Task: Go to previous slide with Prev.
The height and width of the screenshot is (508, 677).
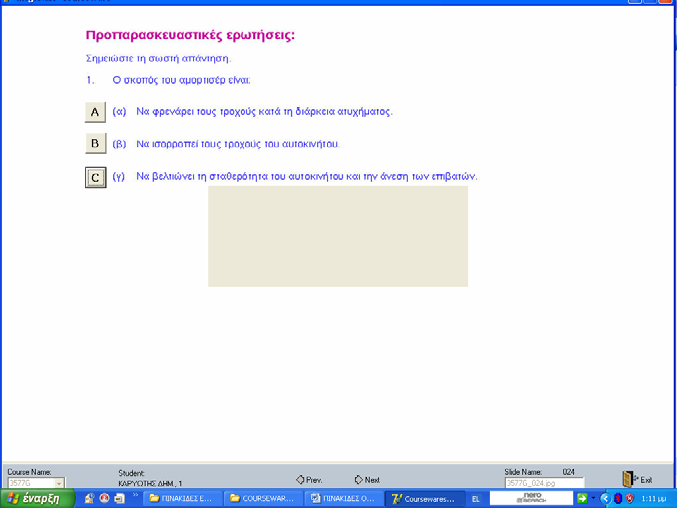Action: [309, 480]
